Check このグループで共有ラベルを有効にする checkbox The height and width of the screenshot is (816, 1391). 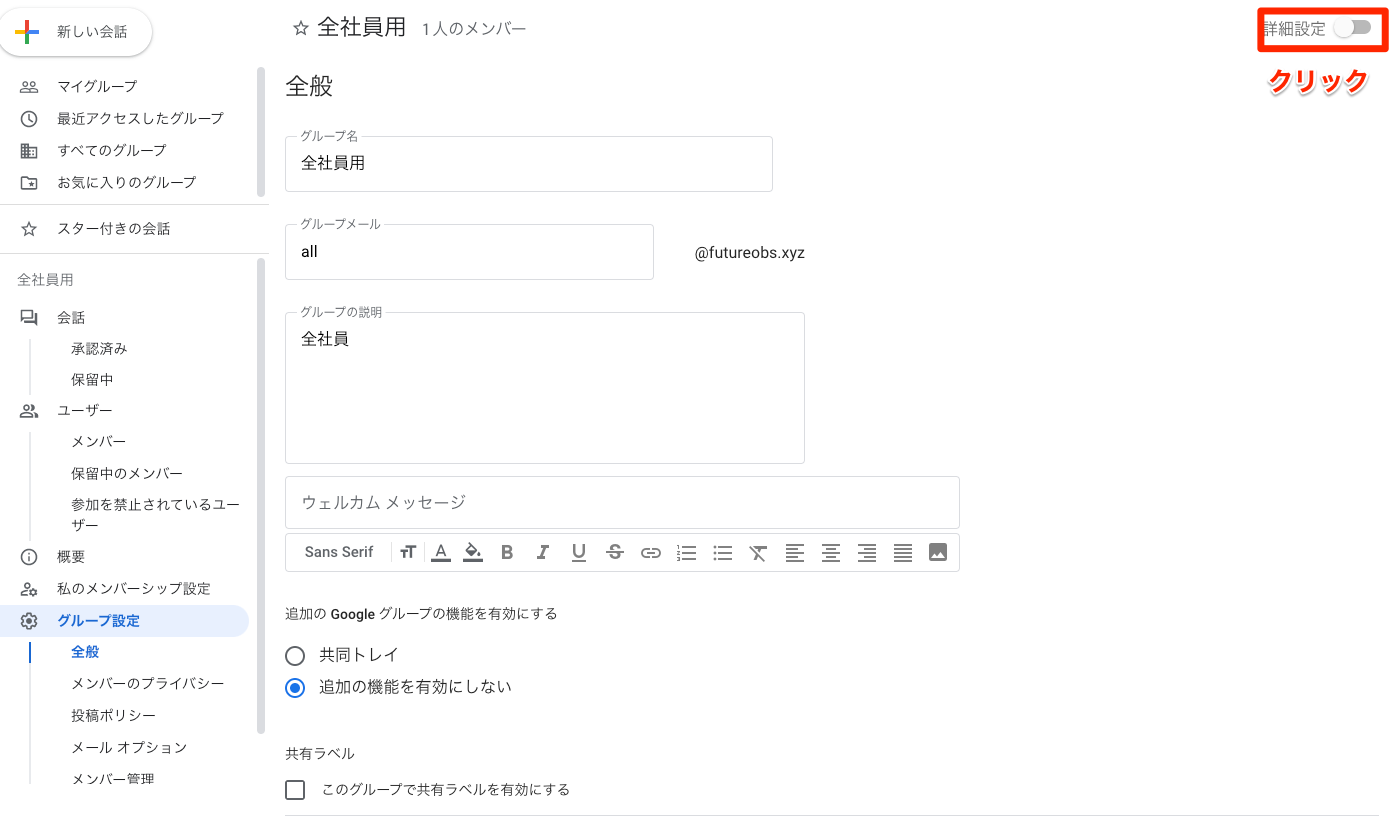pyautogui.click(x=295, y=790)
